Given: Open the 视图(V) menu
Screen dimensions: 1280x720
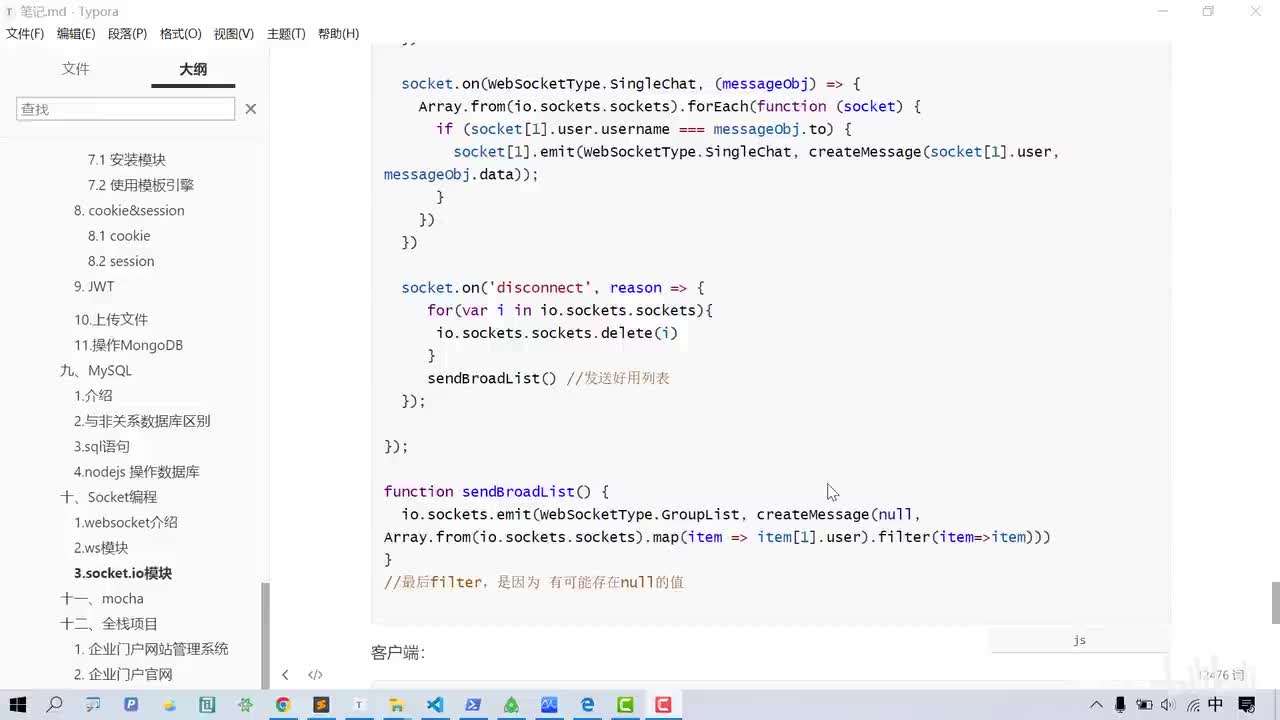Looking at the screenshot, I should [233, 34].
